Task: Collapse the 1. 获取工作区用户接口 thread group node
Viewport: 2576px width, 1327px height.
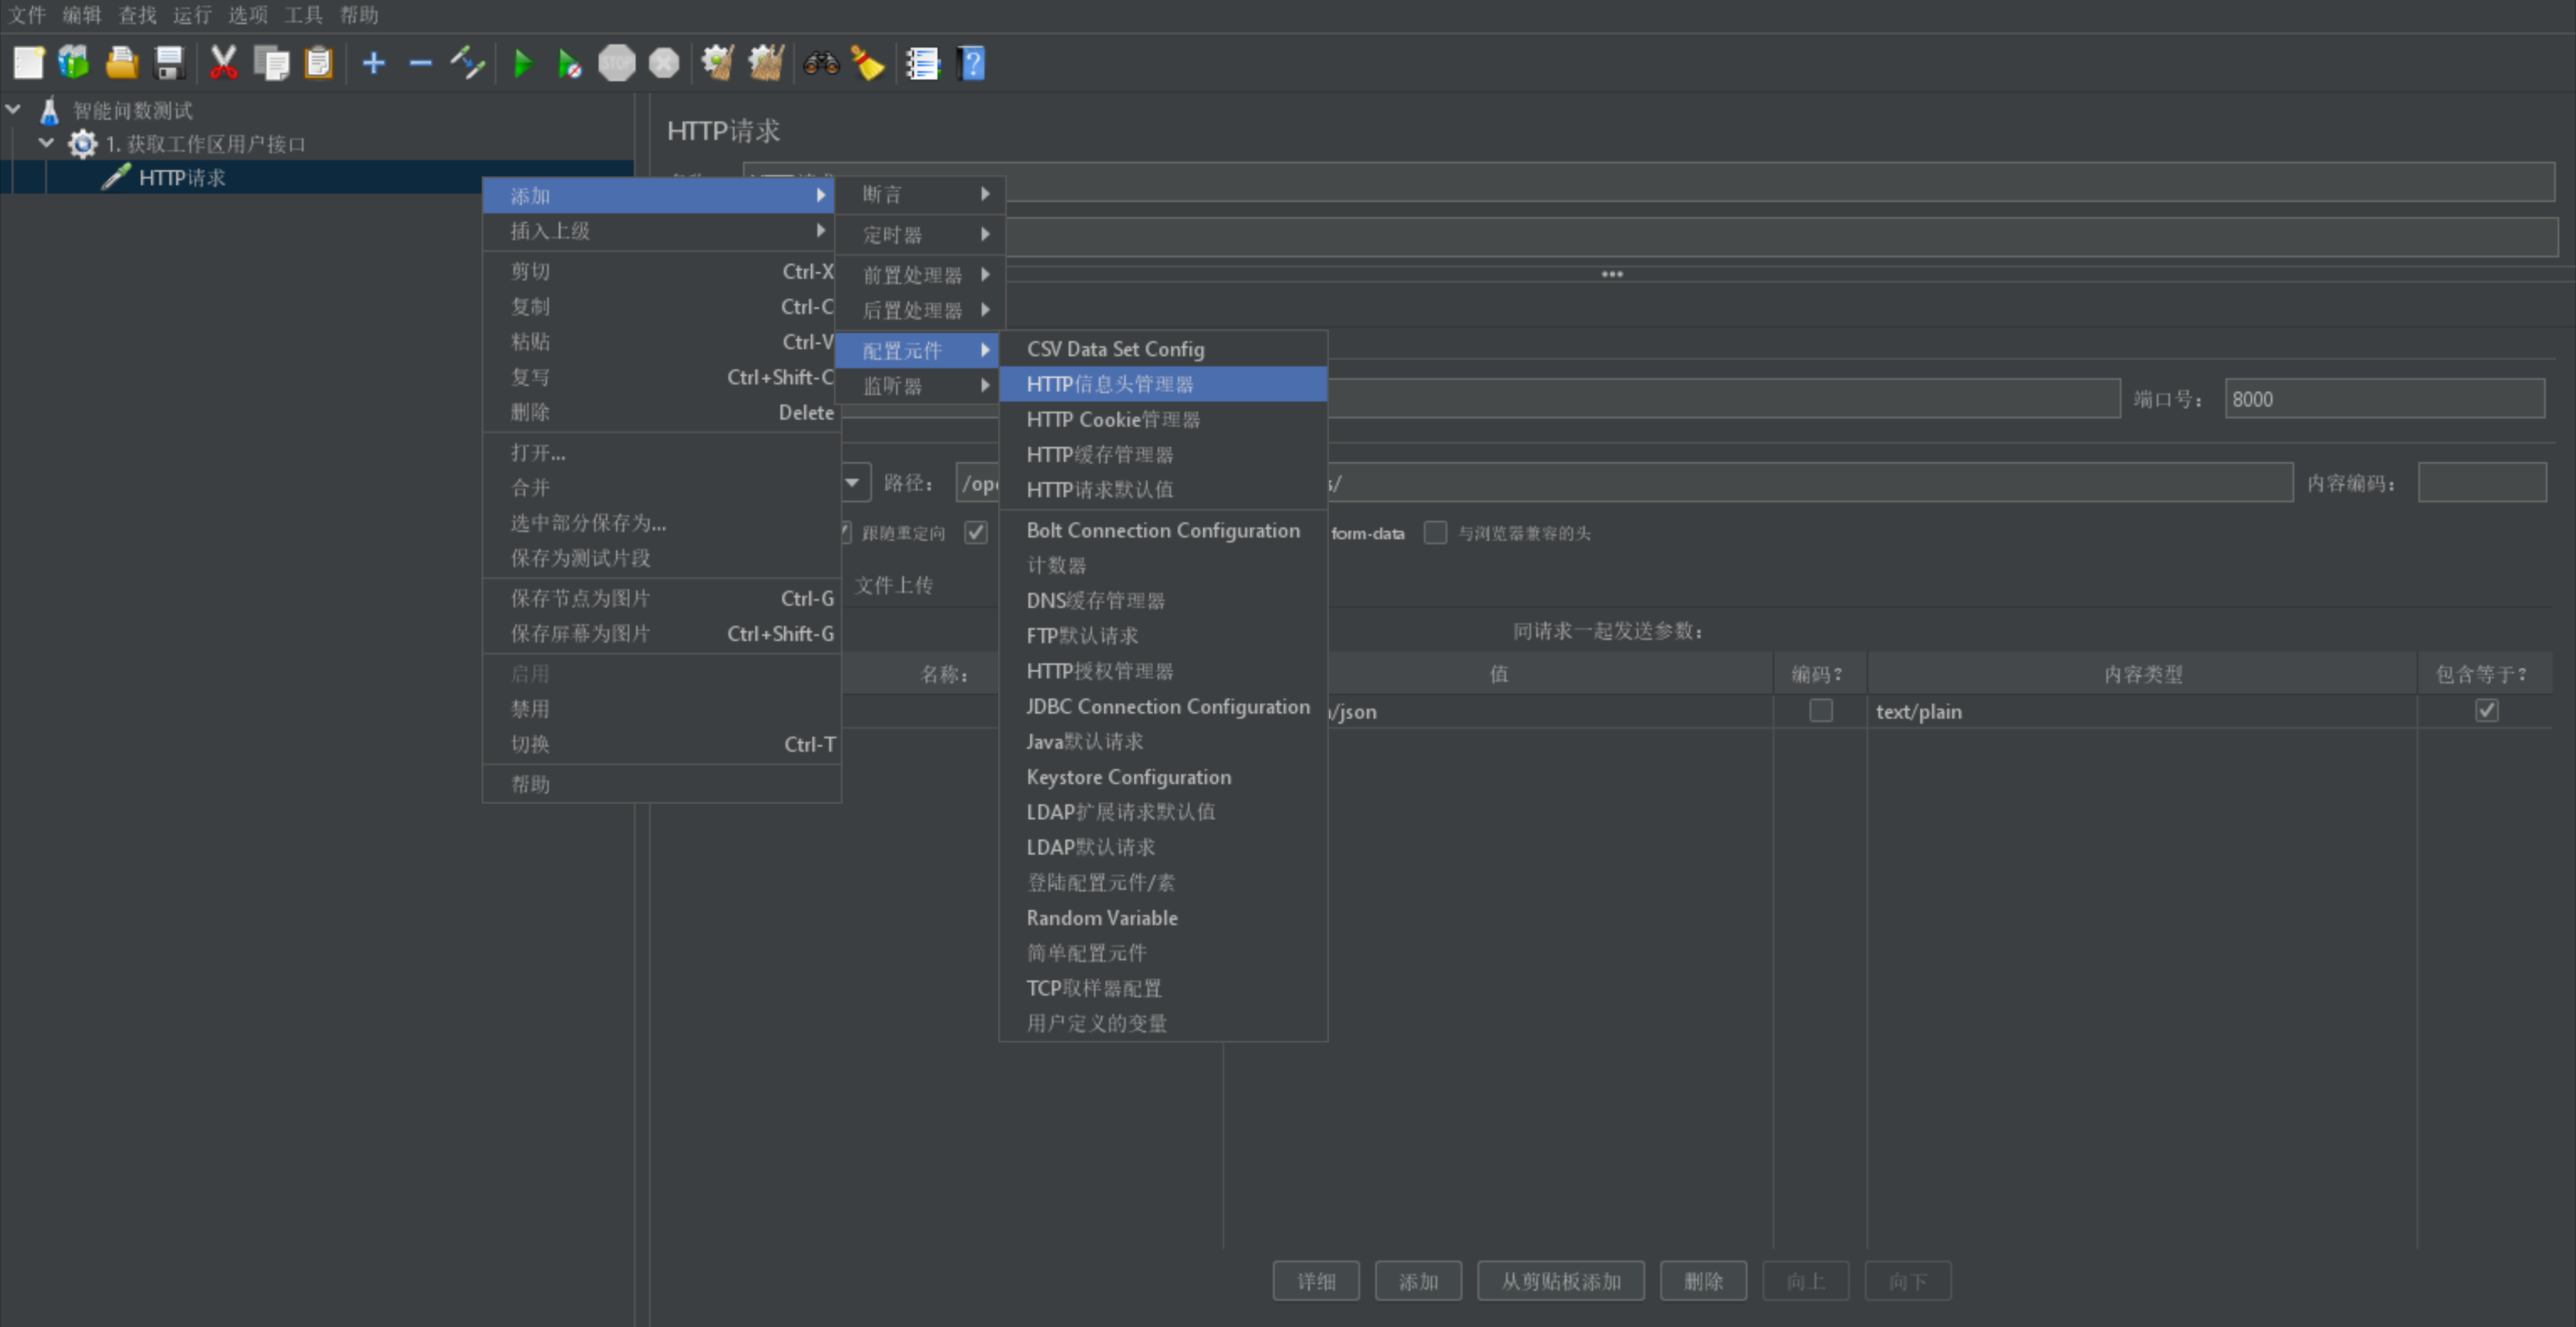Action: tap(46, 143)
